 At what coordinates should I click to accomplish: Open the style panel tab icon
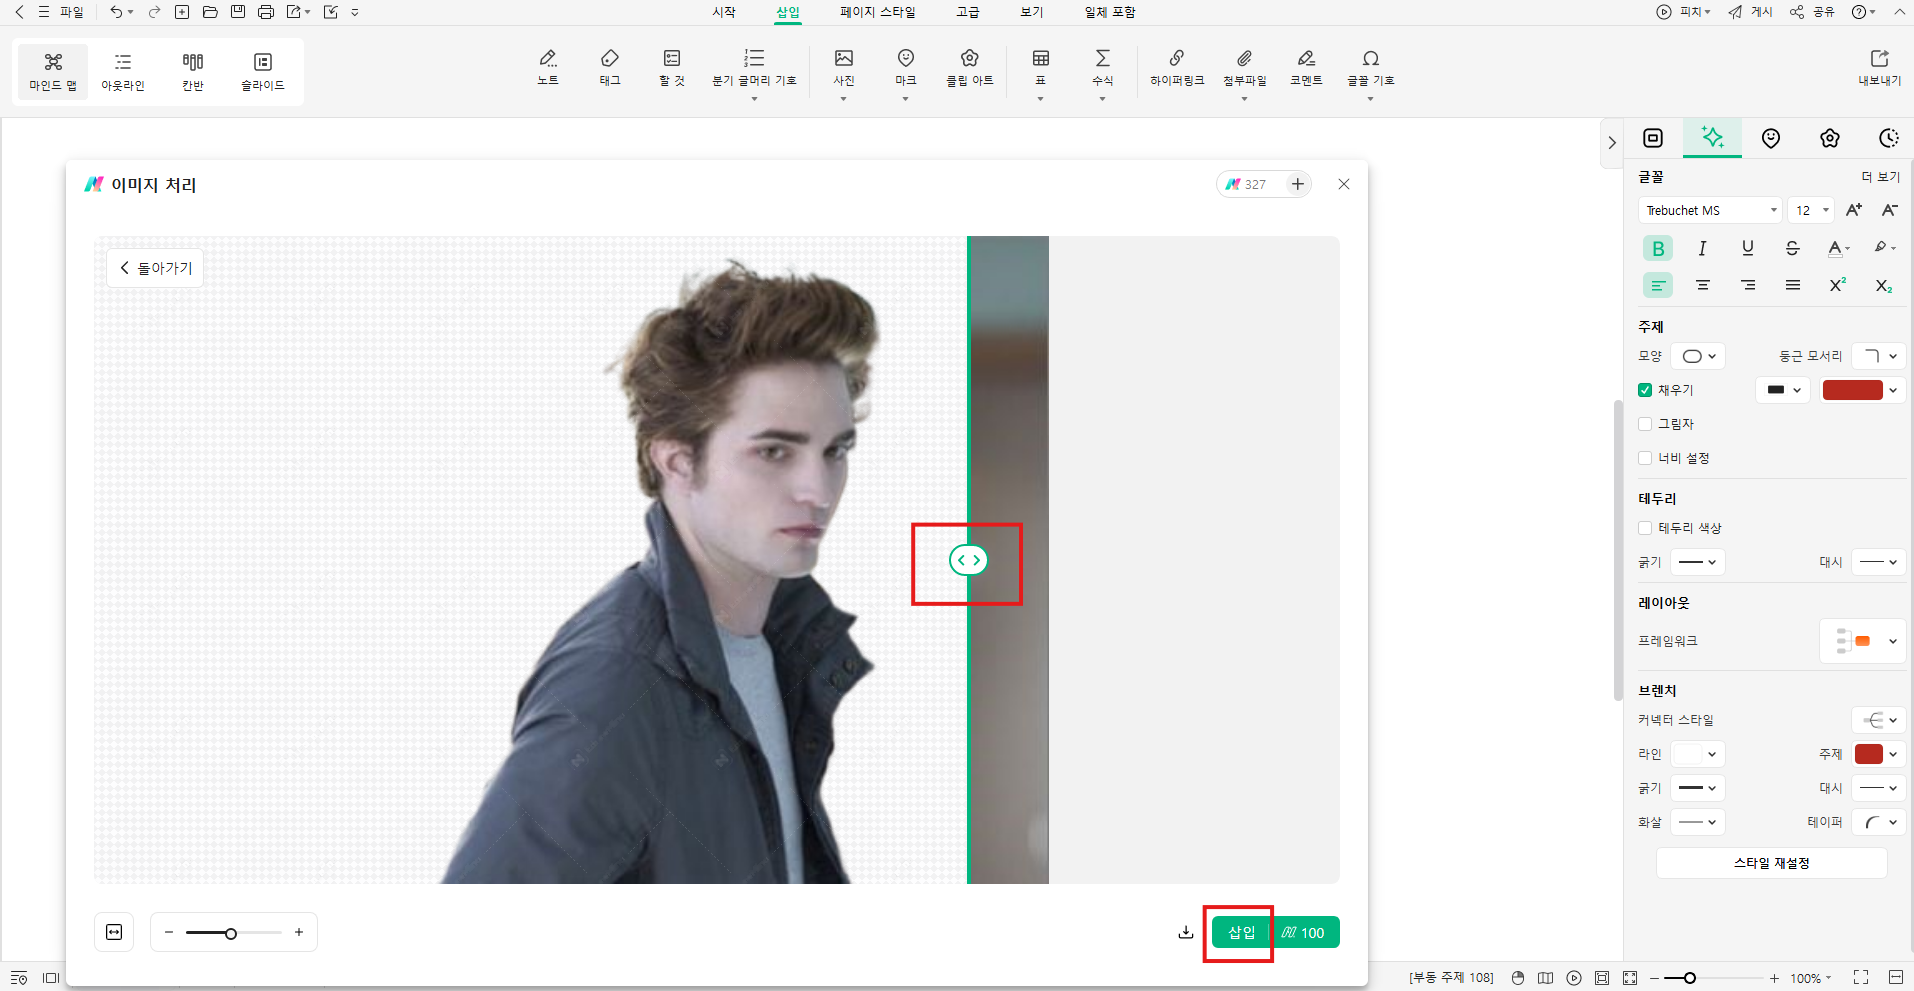(x=1653, y=138)
